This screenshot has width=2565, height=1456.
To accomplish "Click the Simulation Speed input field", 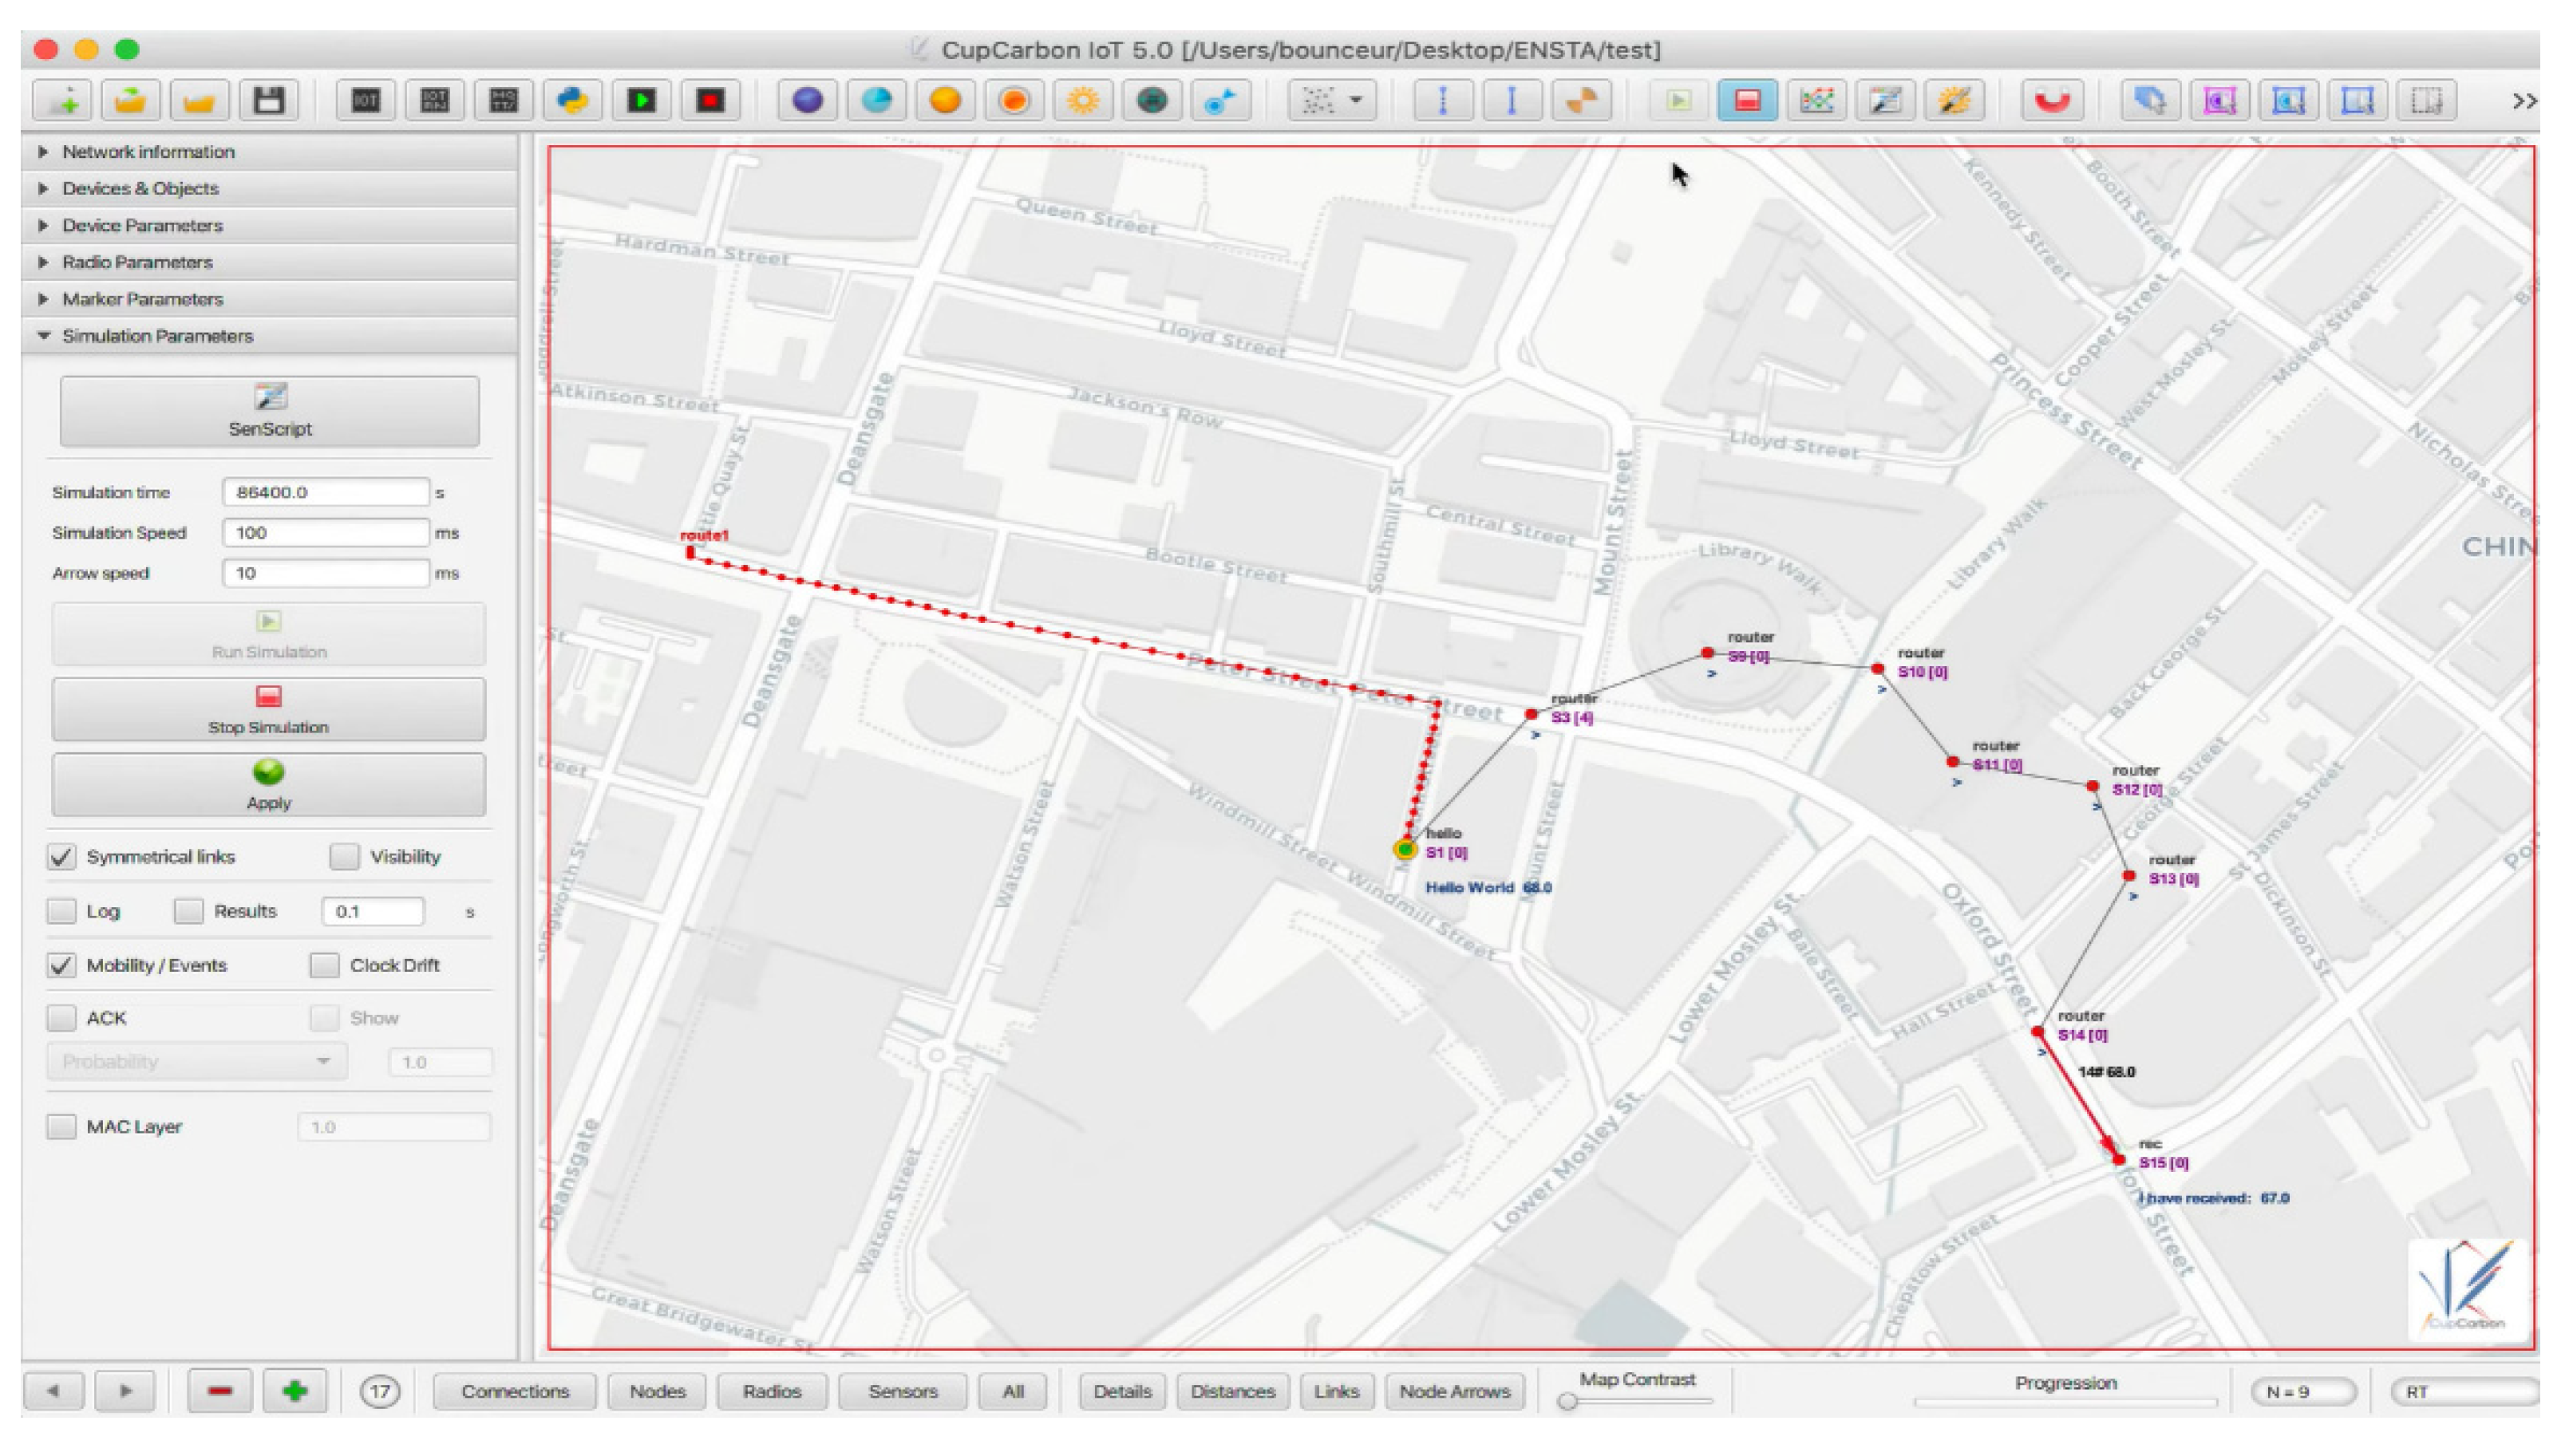I will (x=325, y=533).
